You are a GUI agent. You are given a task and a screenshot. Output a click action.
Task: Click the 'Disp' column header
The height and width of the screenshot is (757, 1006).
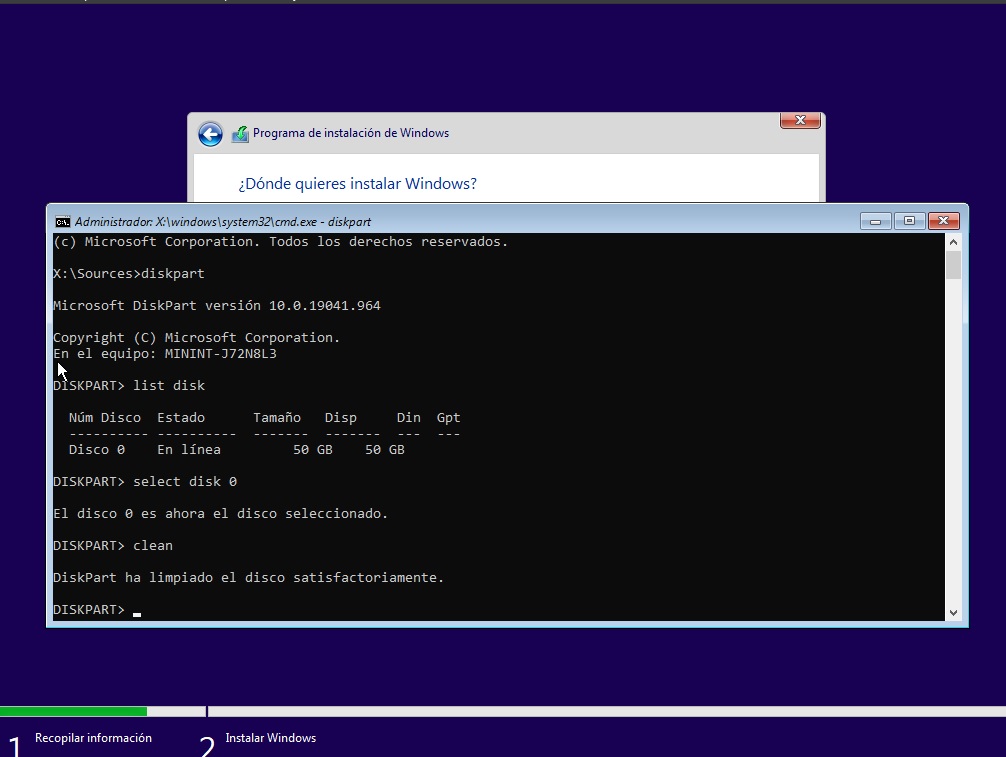(x=341, y=418)
